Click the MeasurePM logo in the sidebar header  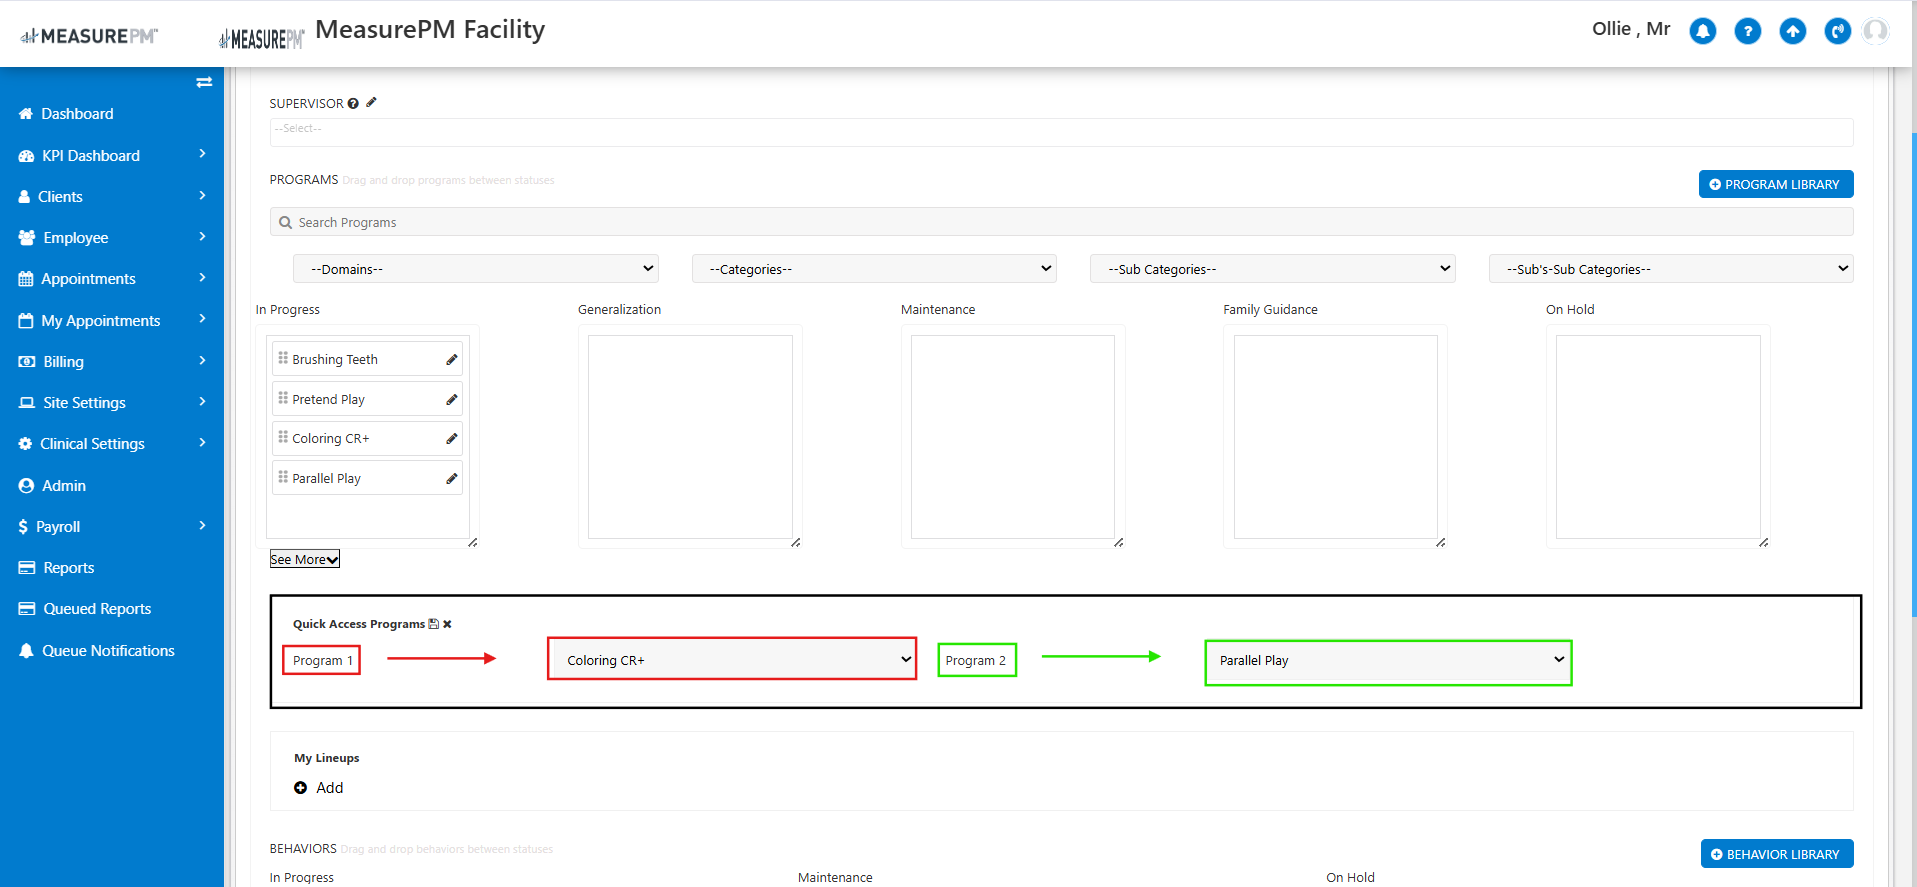pos(89,36)
